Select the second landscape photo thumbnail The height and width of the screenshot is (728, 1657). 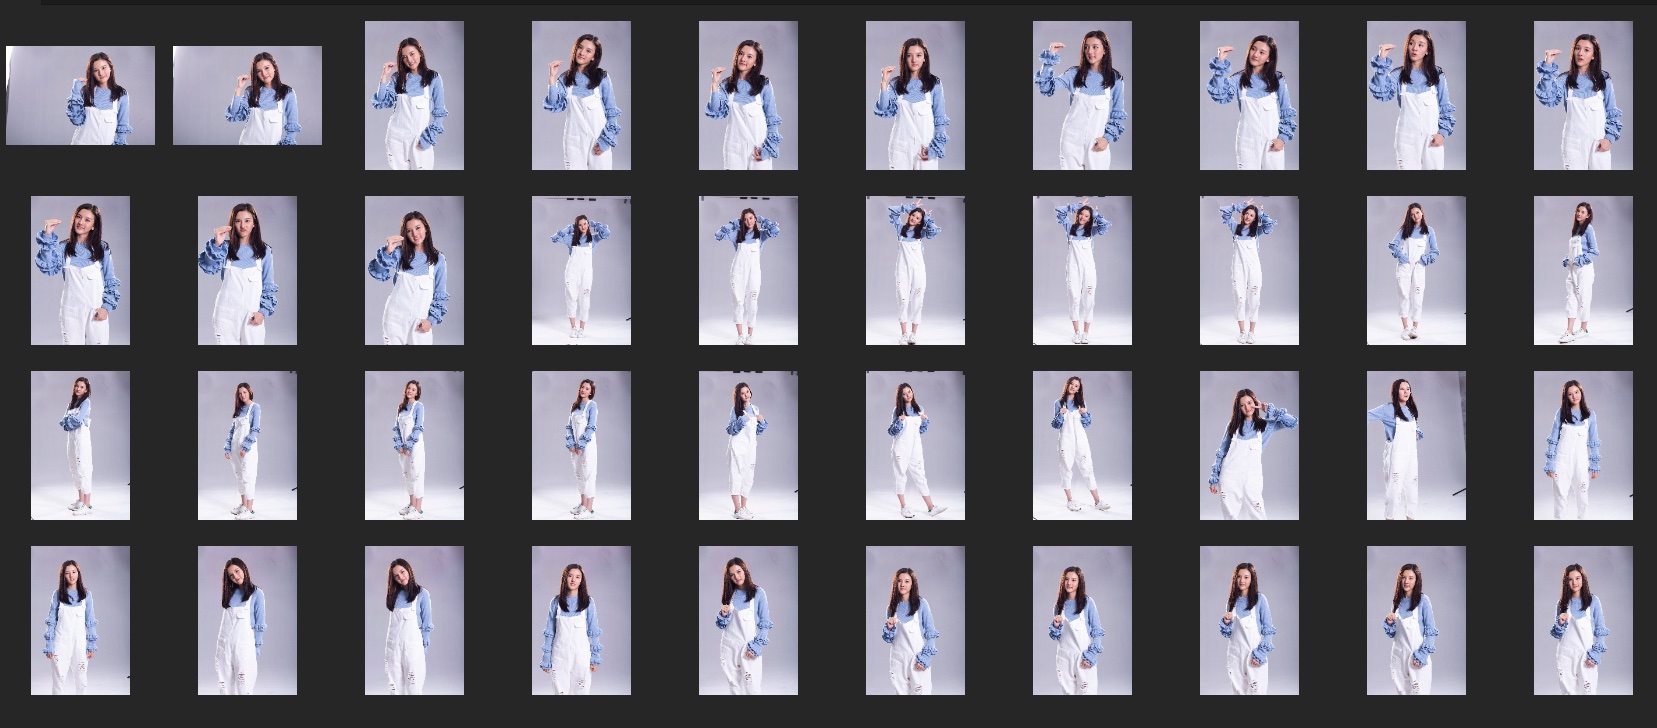(247, 95)
